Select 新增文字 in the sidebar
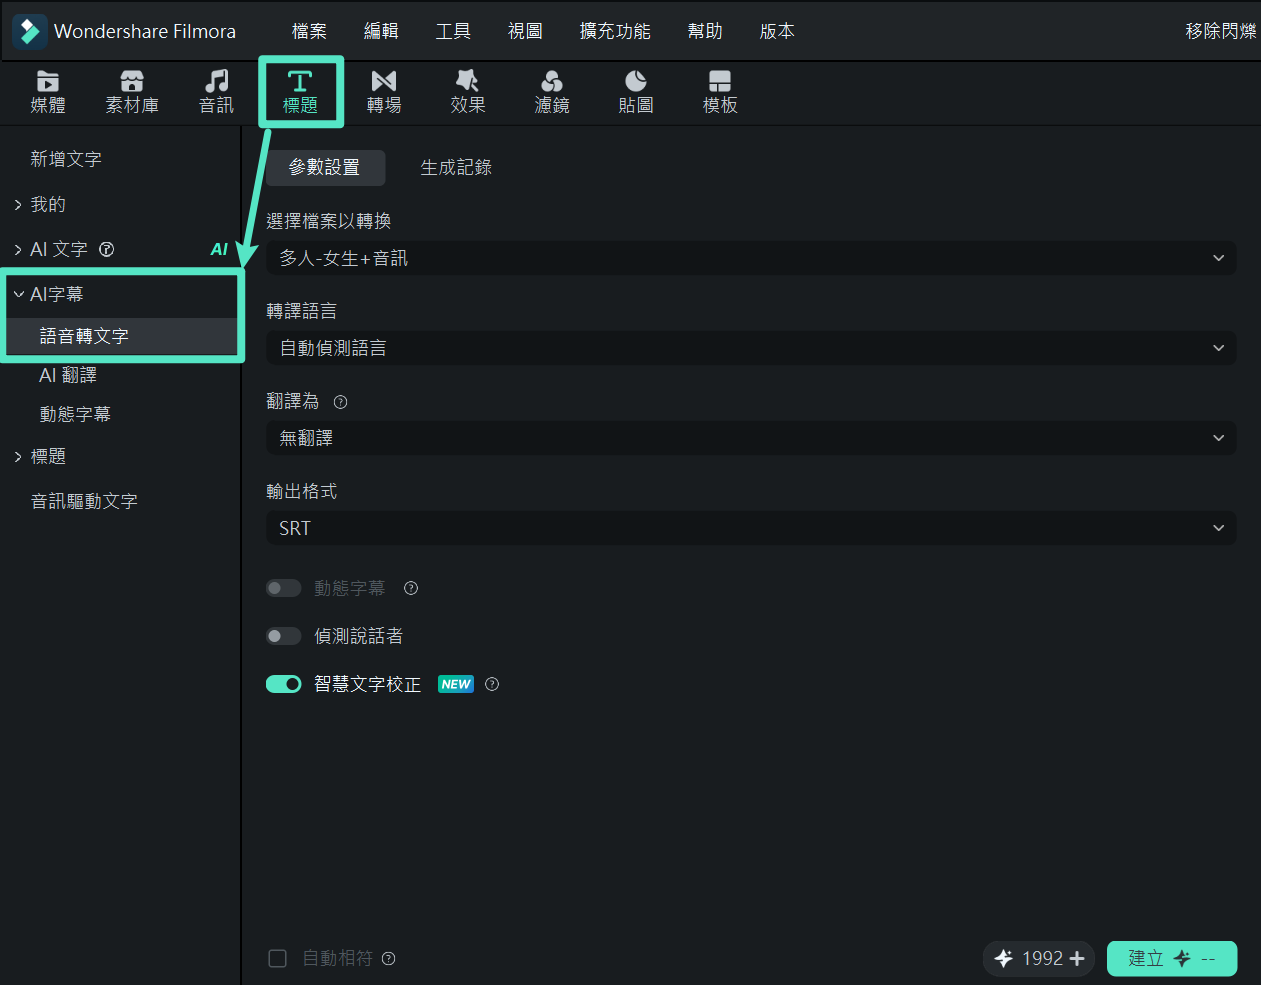The height and width of the screenshot is (985, 1261). pyautogui.click(x=66, y=159)
